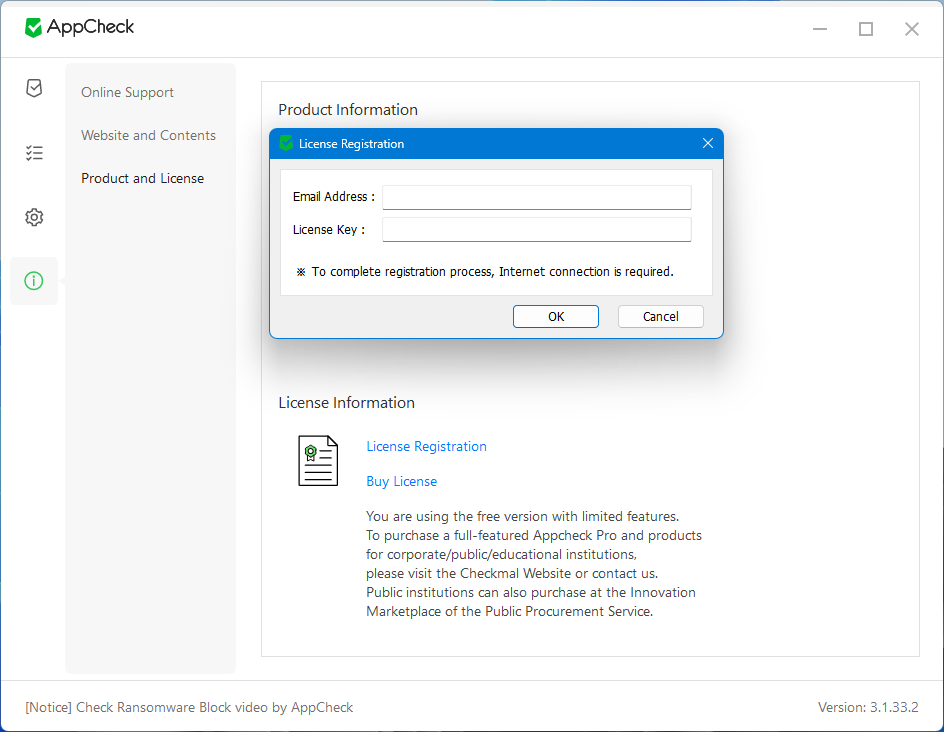This screenshot has width=944, height=732.
Task: Switch to Website and Contents section
Action: (x=148, y=136)
